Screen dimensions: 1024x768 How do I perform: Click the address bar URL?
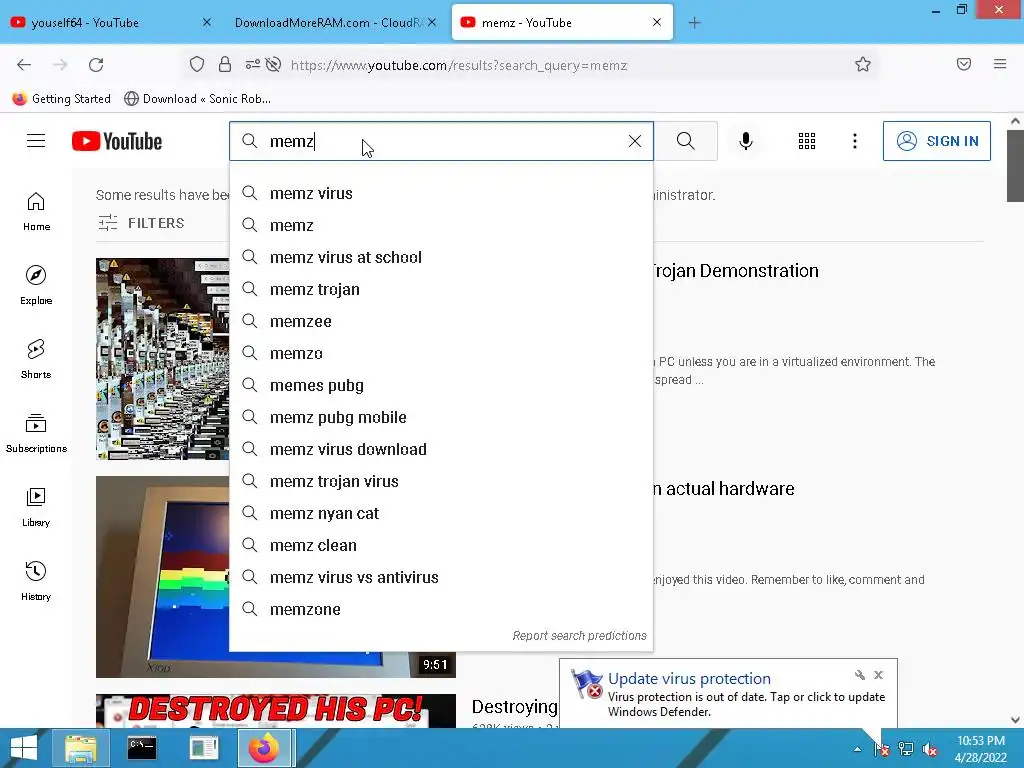459,65
